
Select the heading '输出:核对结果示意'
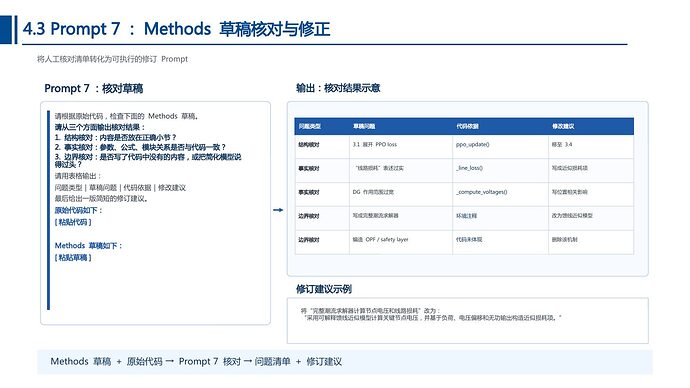point(338,88)
